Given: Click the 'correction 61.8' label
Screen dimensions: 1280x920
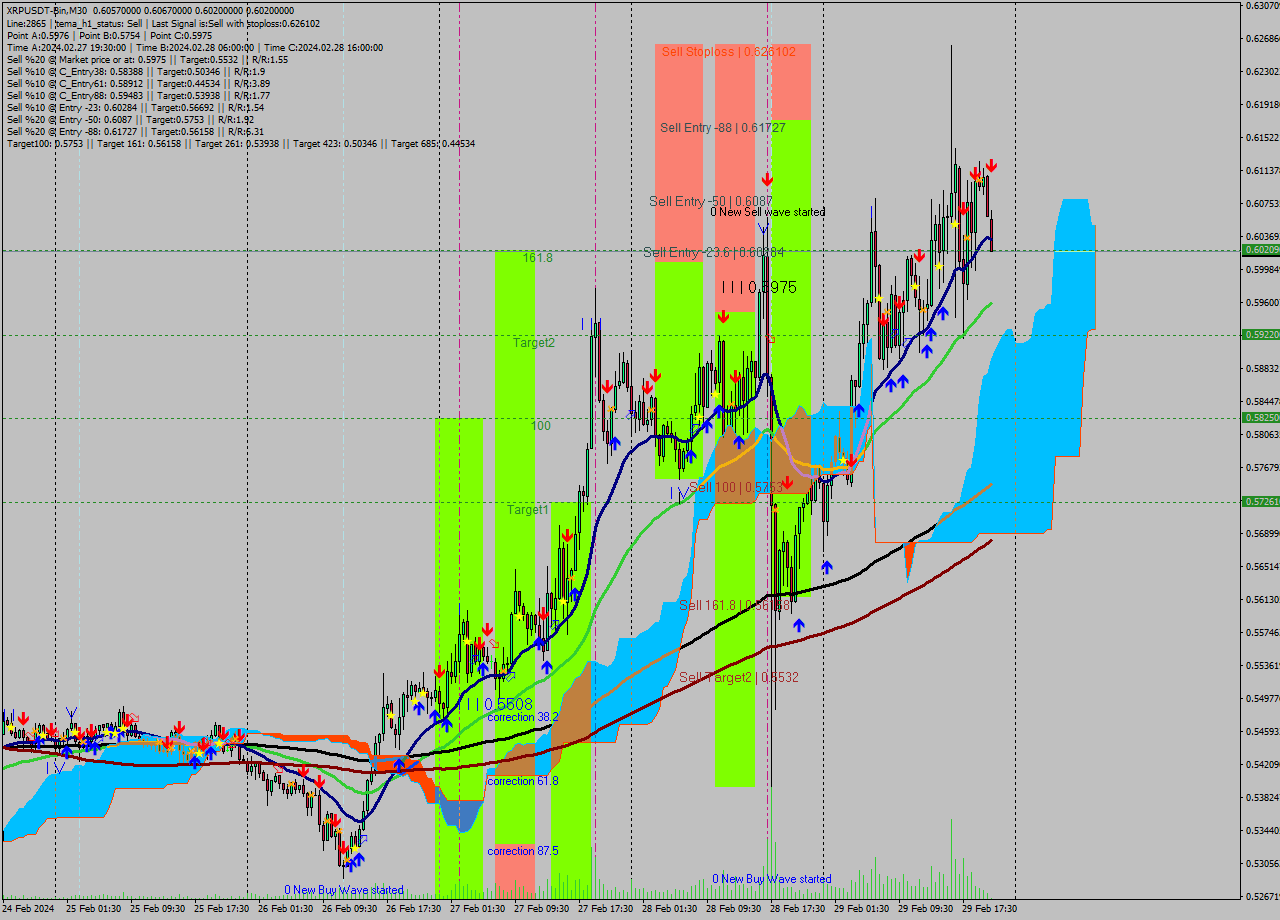Looking at the screenshot, I should 523,781.
